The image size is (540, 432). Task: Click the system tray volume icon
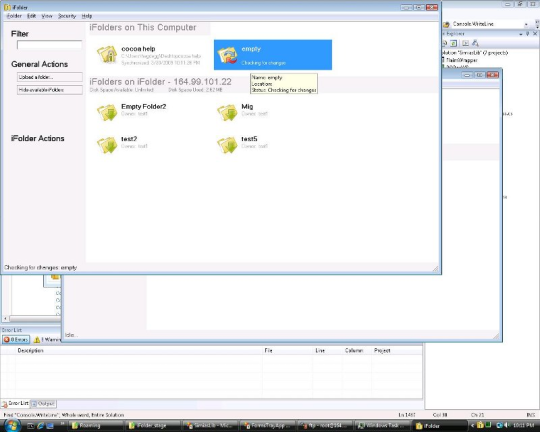[x=507, y=426]
